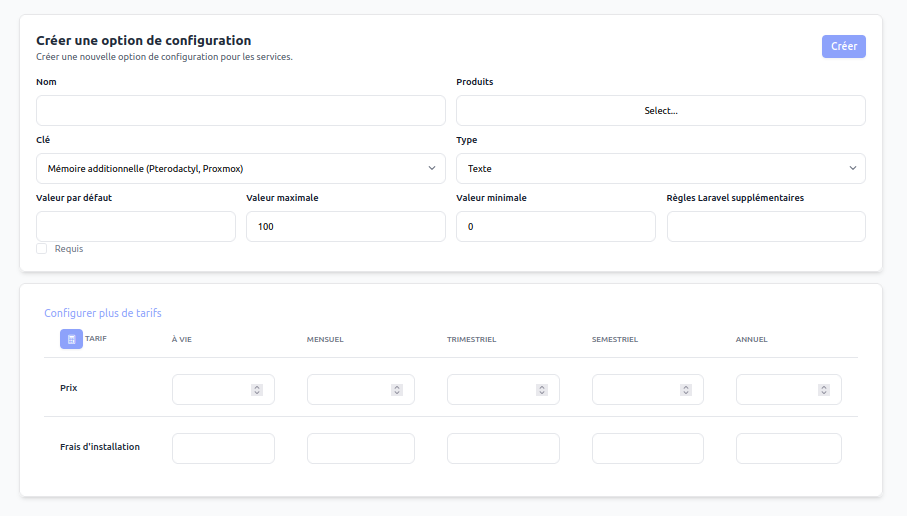Click the Valeur minimale field showing 0
The width and height of the screenshot is (907, 516).
[555, 227]
